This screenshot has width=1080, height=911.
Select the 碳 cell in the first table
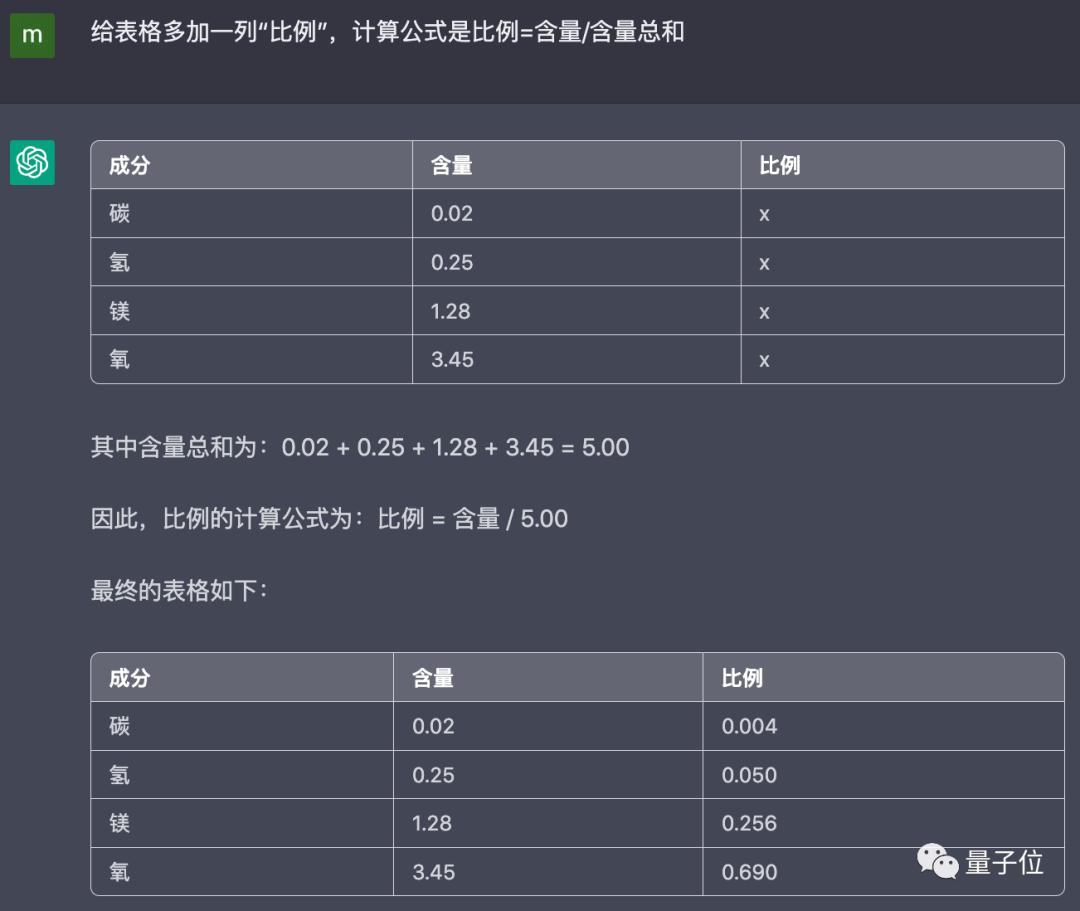(x=120, y=214)
